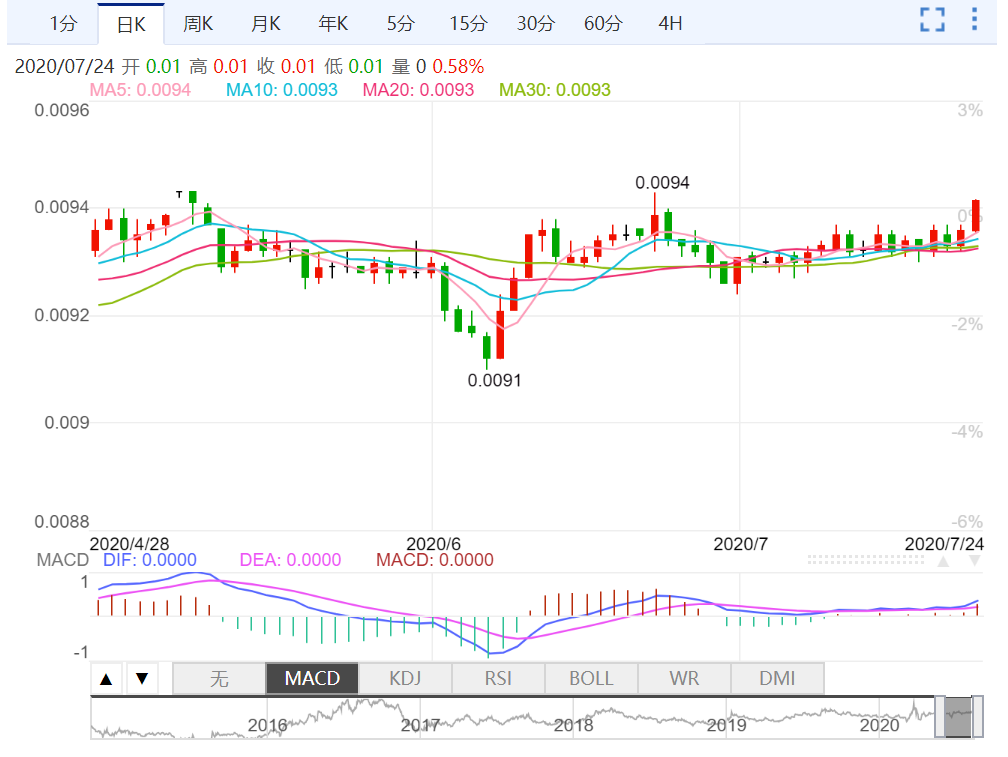Turn off indicators with the 无 button
1008x757 pixels.
(219, 678)
